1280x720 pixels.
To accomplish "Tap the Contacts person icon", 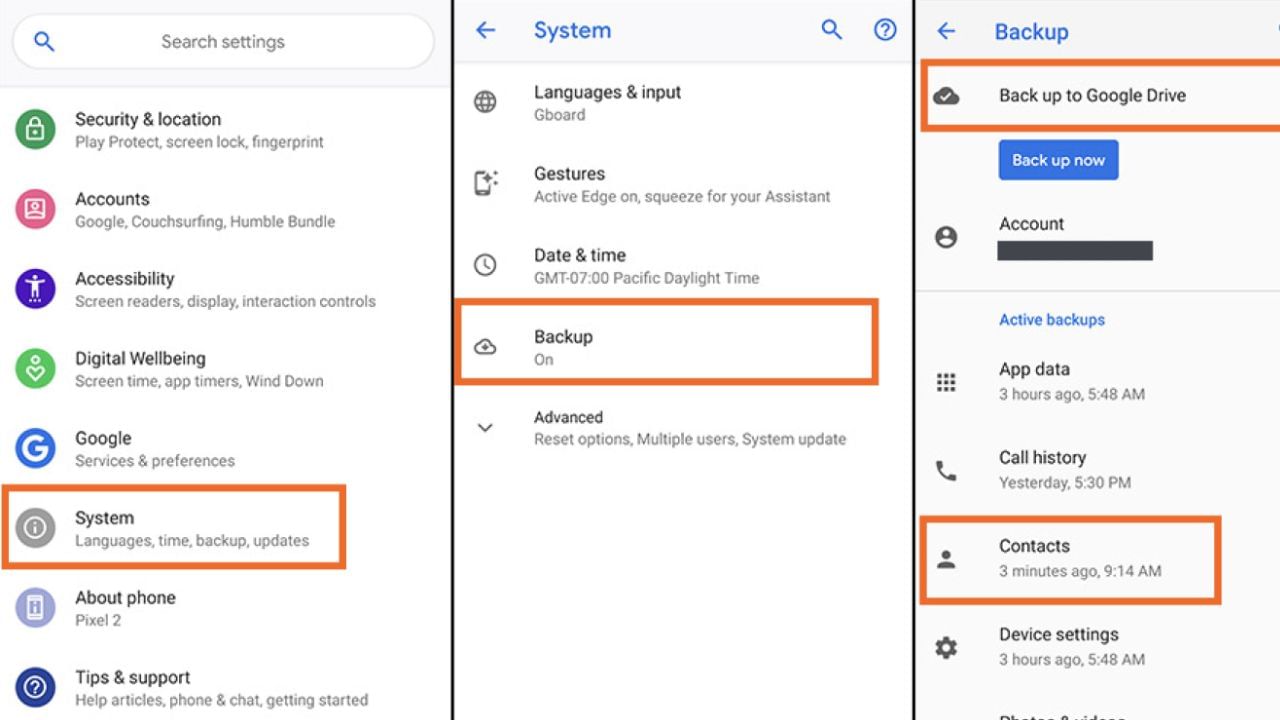I will 946,560.
